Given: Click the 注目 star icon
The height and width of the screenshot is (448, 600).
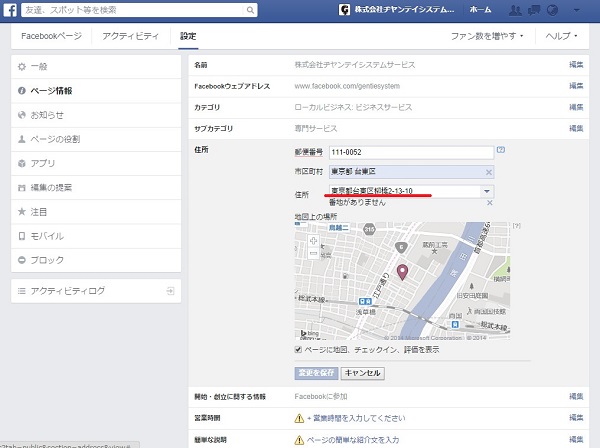Looking at the screenshot, I should click(x=22, y=212).
